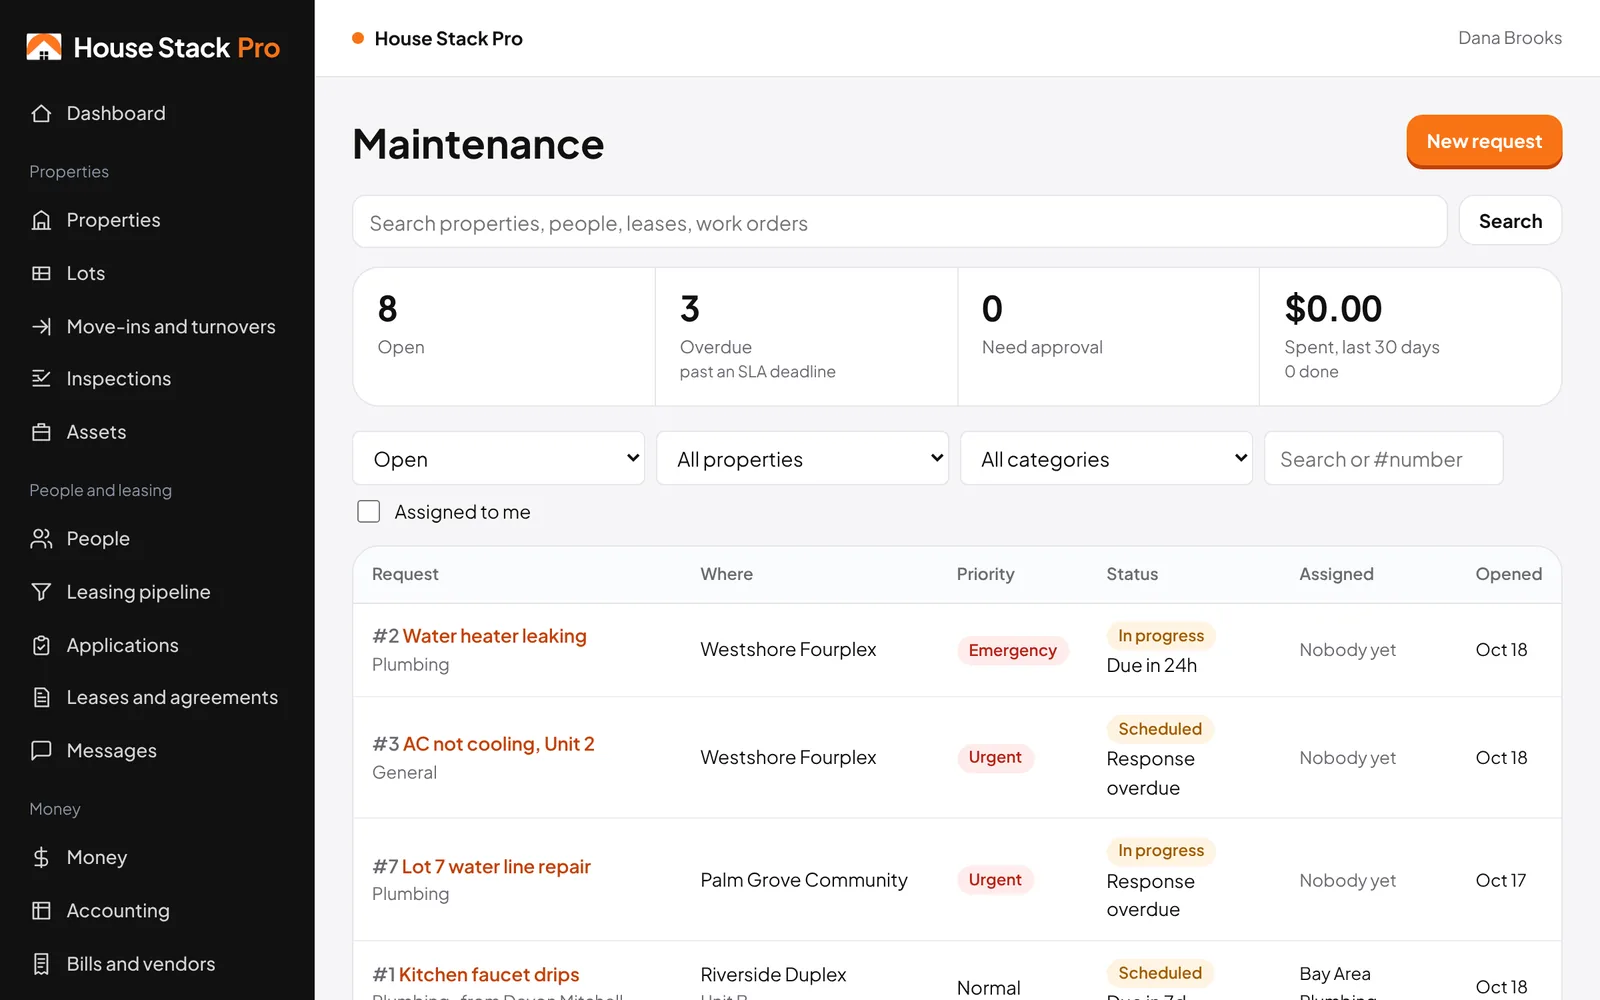Image resolution: width=1600 pixels, height=1000 pixels.
Task: Click the Money dollar sign icon
Action: [41, 857]
